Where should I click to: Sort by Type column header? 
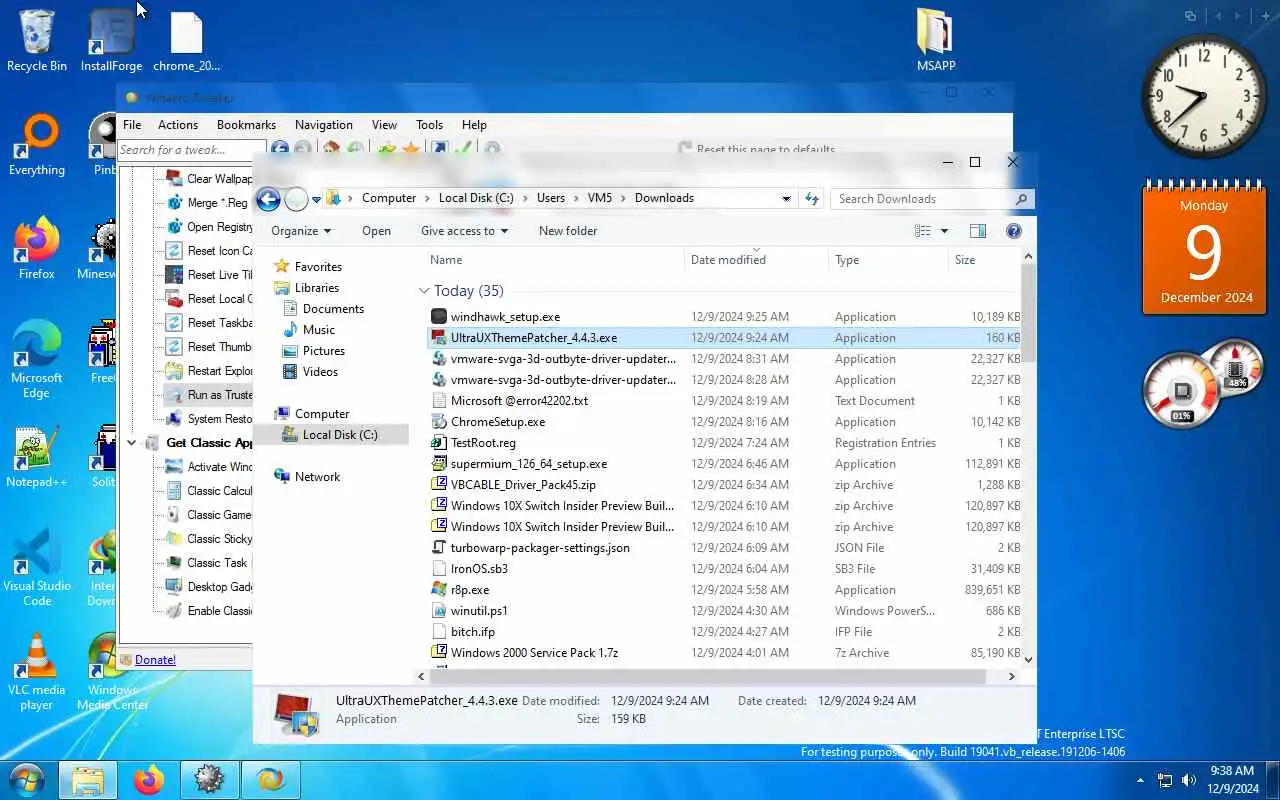(847, 260)
